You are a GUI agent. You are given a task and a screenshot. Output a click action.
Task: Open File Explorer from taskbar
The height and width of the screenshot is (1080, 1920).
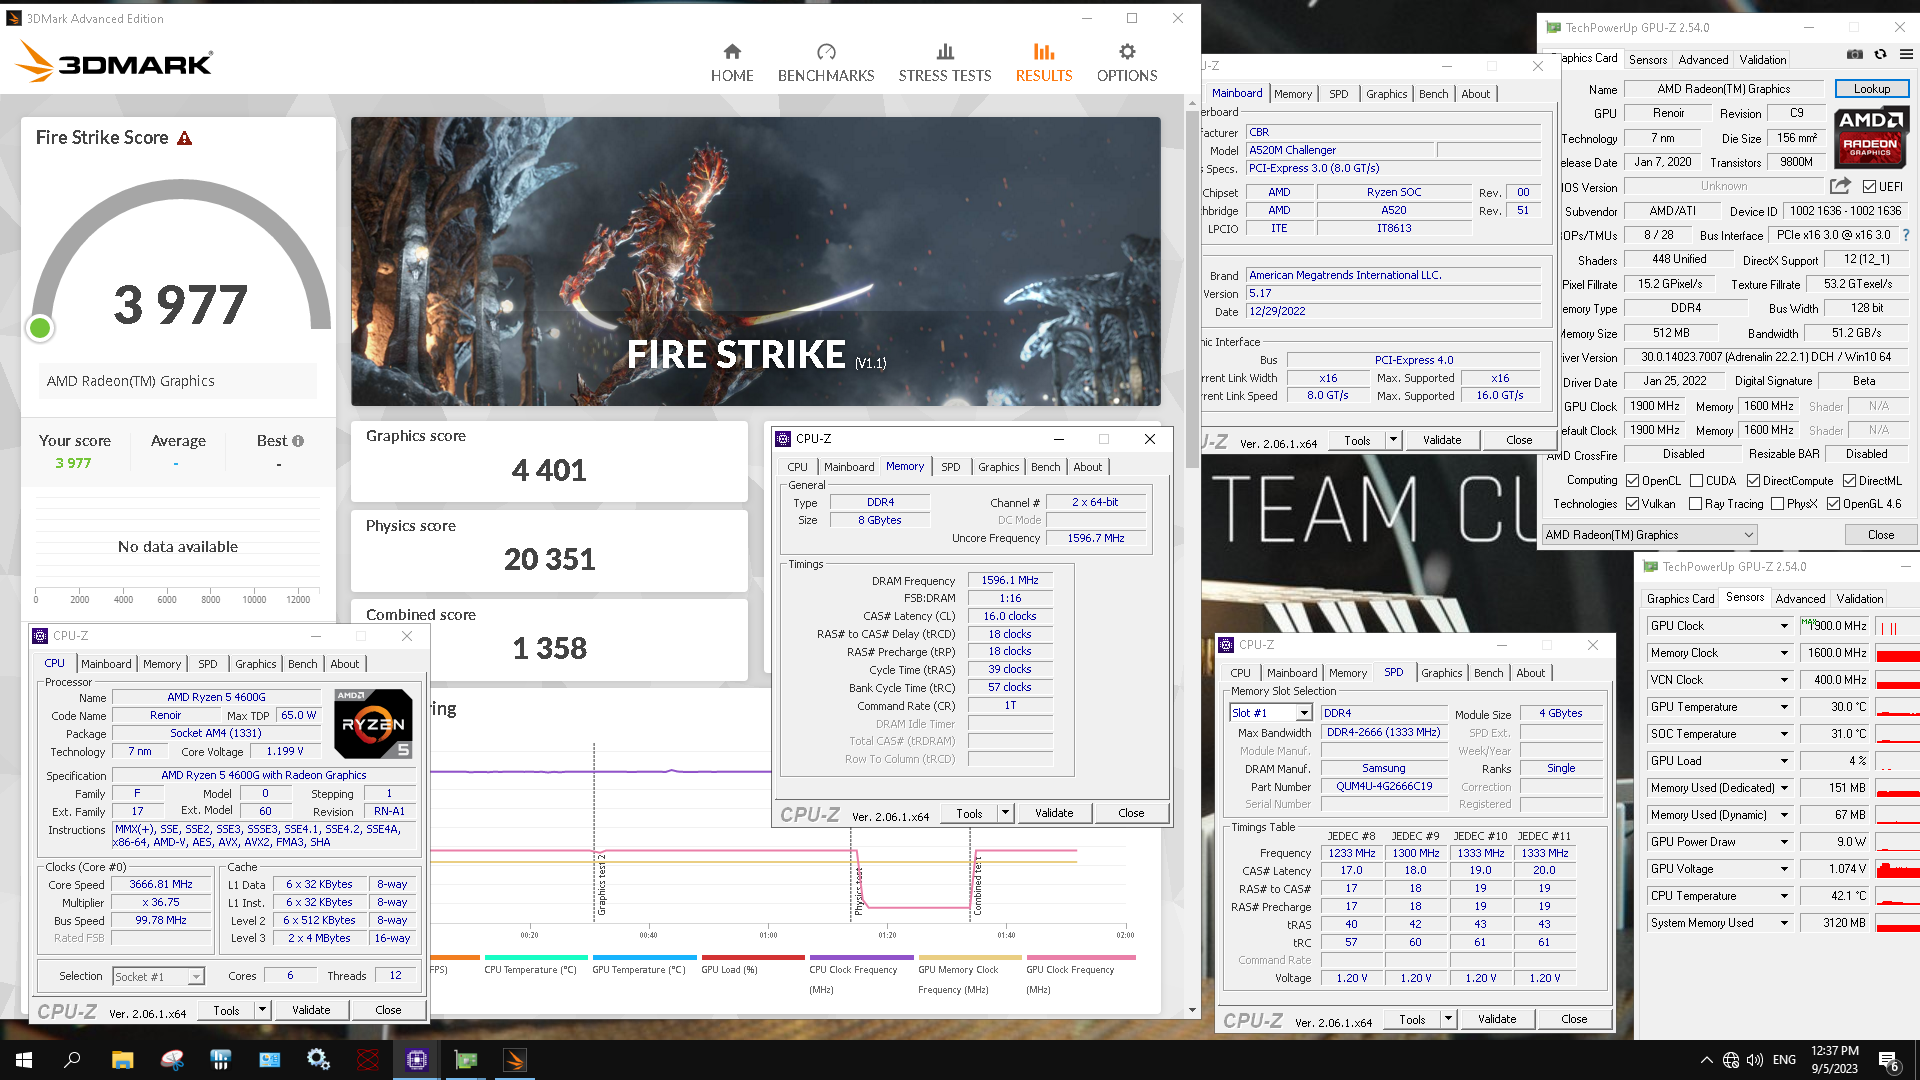pos(122,1060)
